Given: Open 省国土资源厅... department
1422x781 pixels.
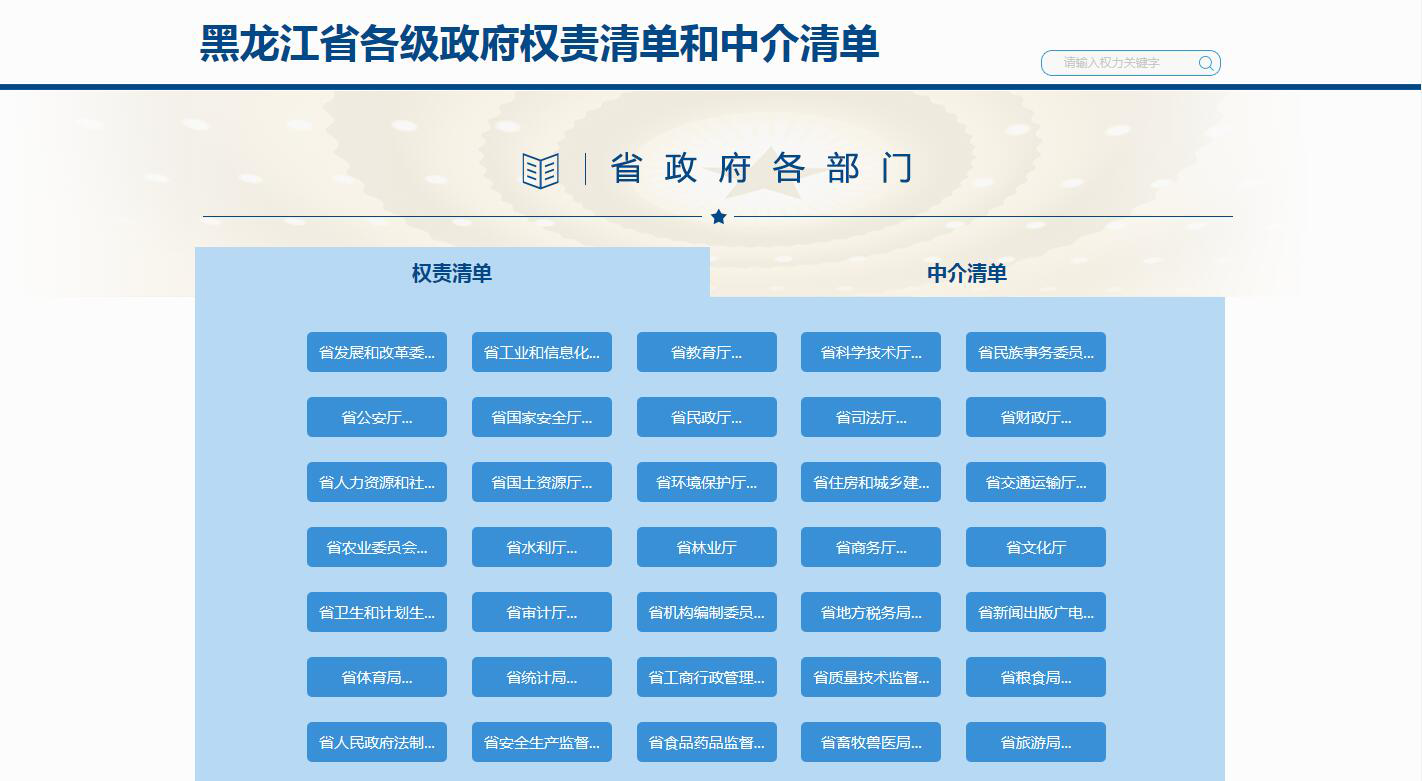Looking at the screenshot, I should click(542, 482).
